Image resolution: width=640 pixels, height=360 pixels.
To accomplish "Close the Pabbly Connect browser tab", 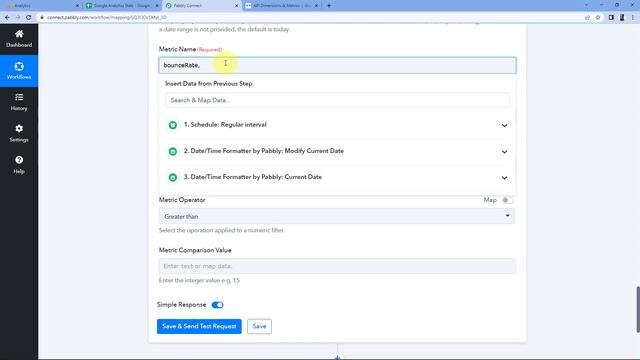I will 236,6.
